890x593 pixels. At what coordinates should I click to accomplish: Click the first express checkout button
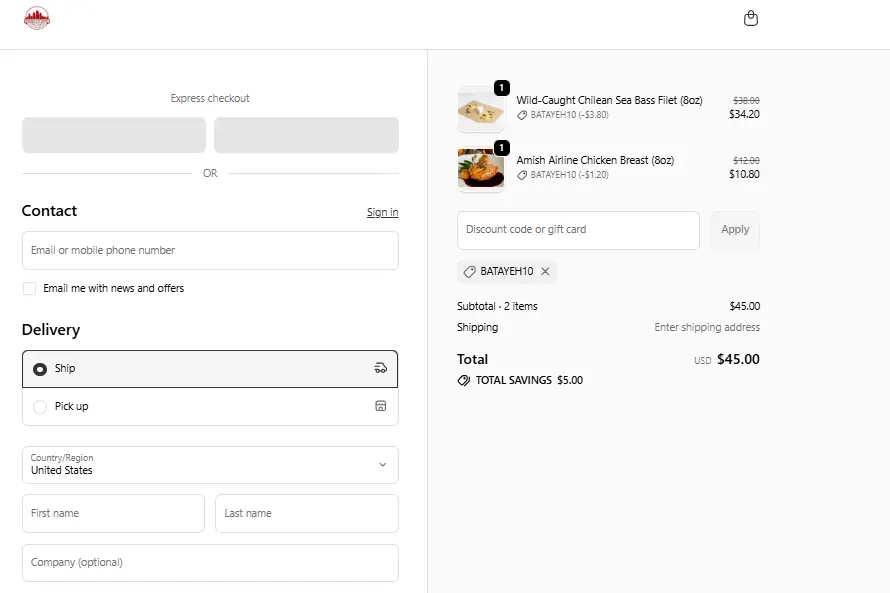114,135
